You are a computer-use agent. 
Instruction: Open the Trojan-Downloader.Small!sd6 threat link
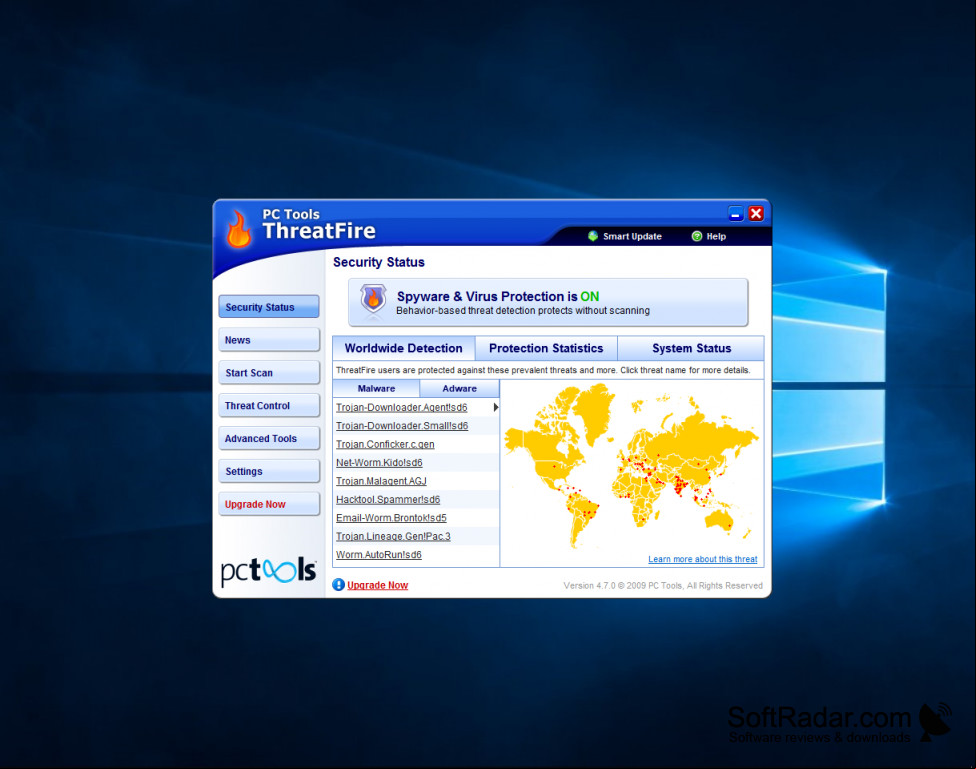(x=402, y=426)
